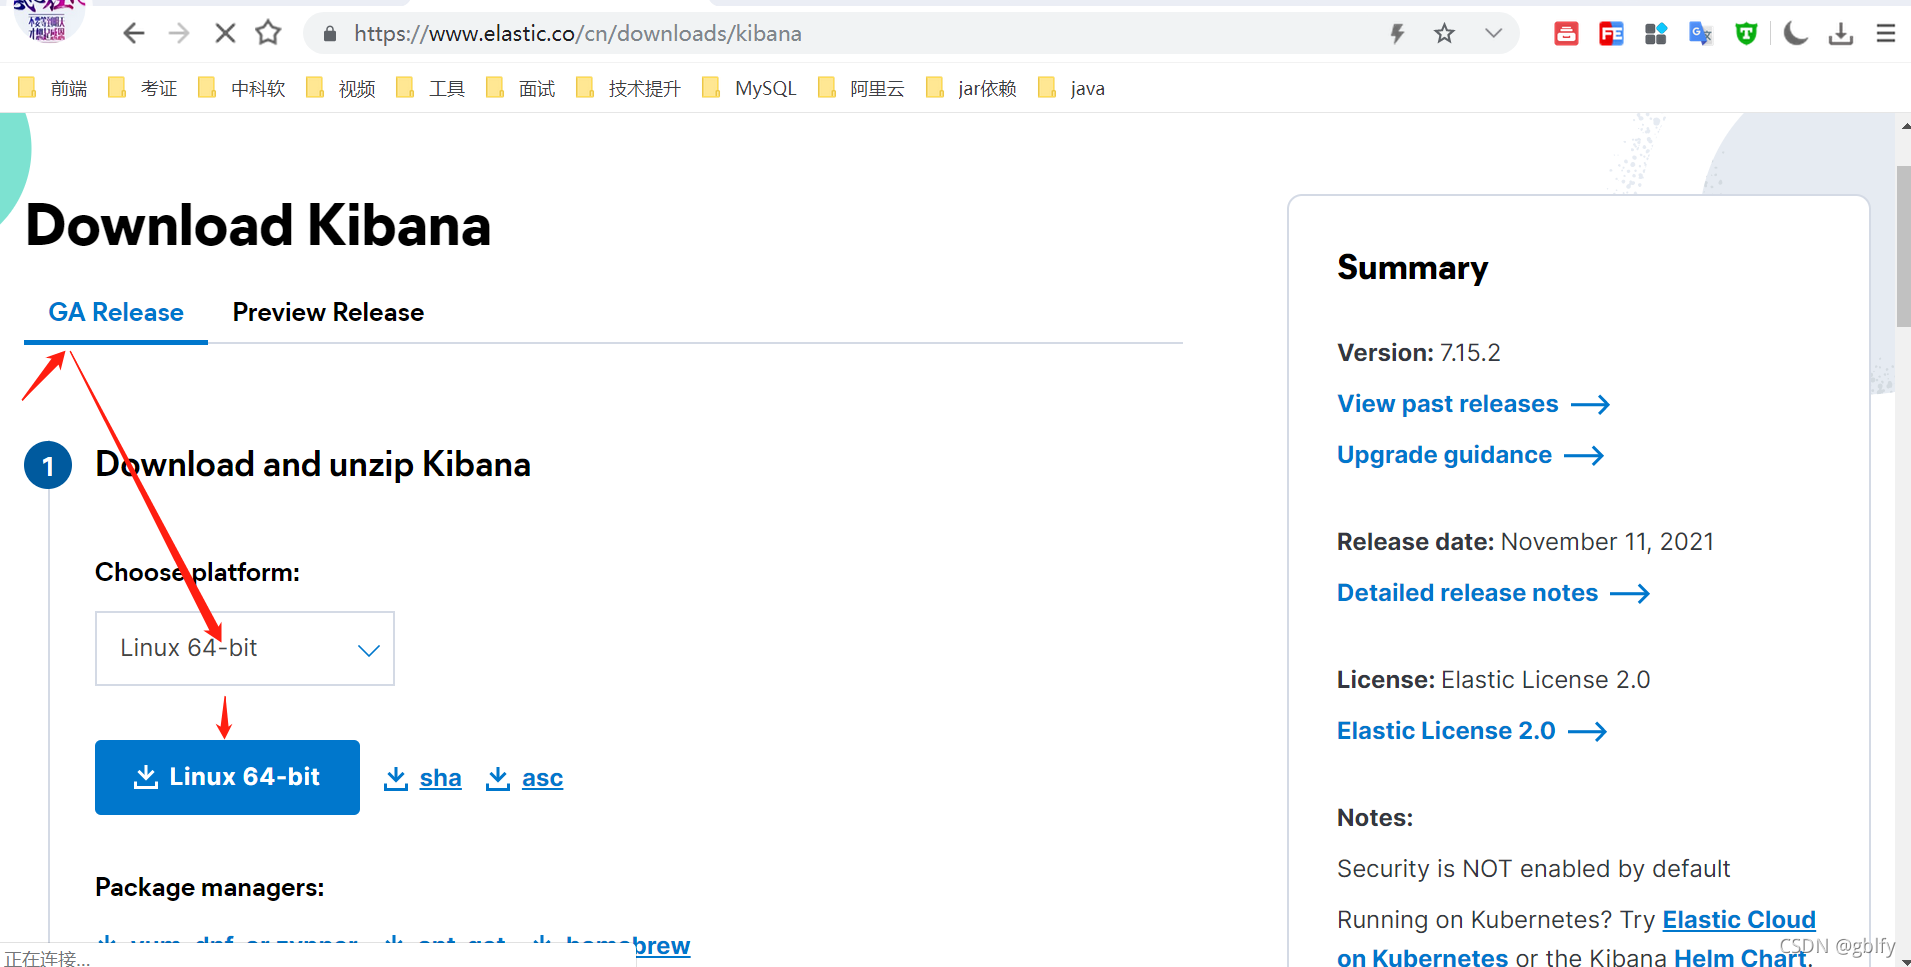Open the View past releases link

(x=1448, y=404)
